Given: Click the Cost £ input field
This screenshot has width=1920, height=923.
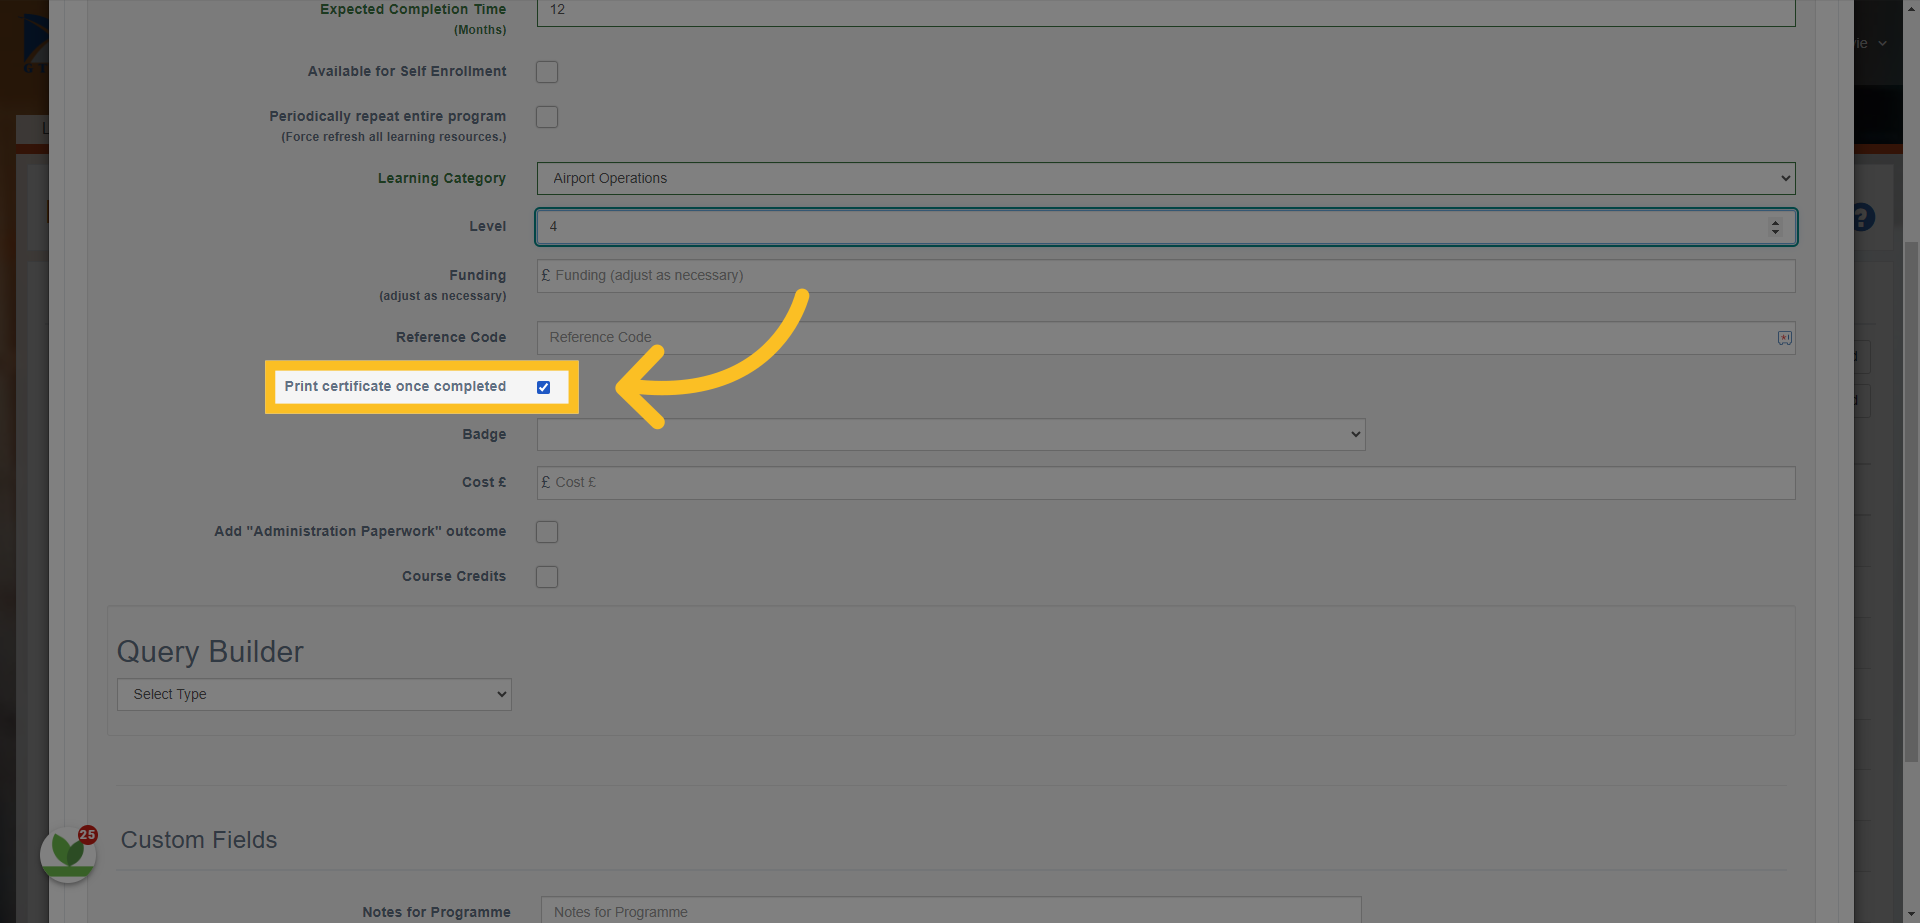Looking at the screenshot, I should pyautogui.click(x=1166, y=483).
